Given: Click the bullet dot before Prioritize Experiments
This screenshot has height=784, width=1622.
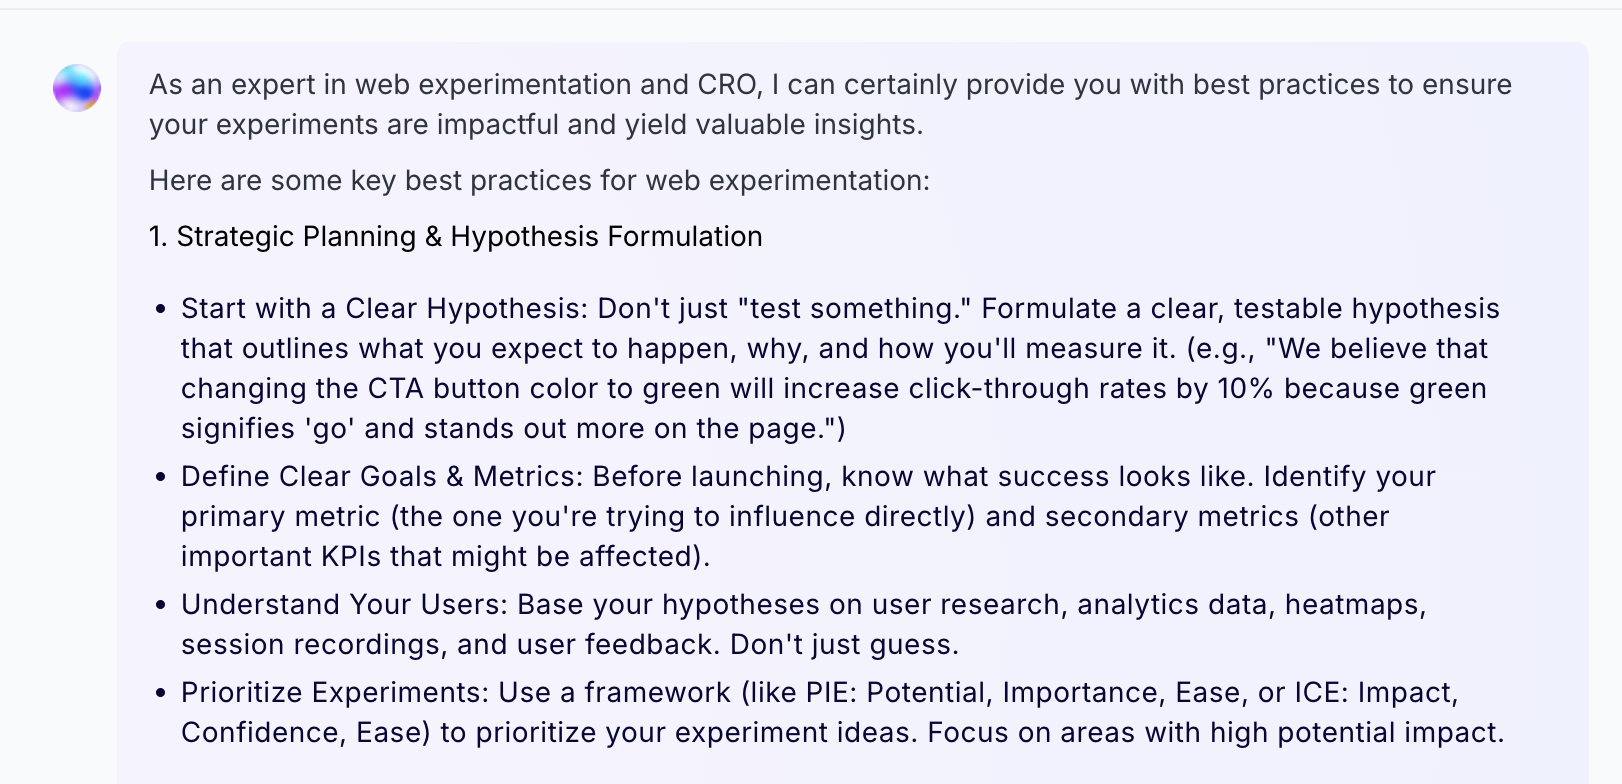Looking at the screenshot, I should pos(160,693).
